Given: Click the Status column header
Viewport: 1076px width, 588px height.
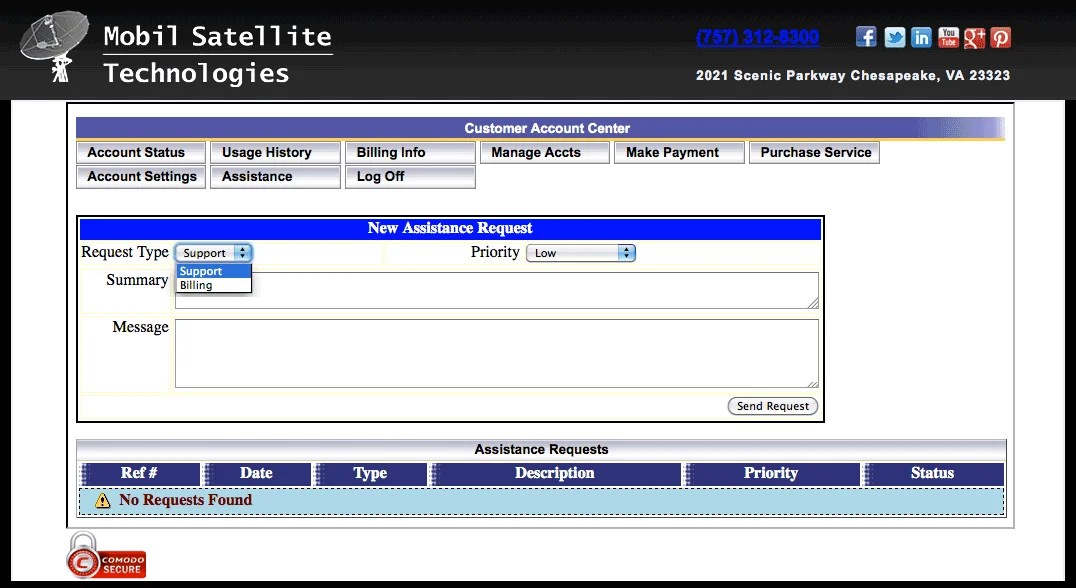Looking at the screenshot, I should [x=933, y=473].
